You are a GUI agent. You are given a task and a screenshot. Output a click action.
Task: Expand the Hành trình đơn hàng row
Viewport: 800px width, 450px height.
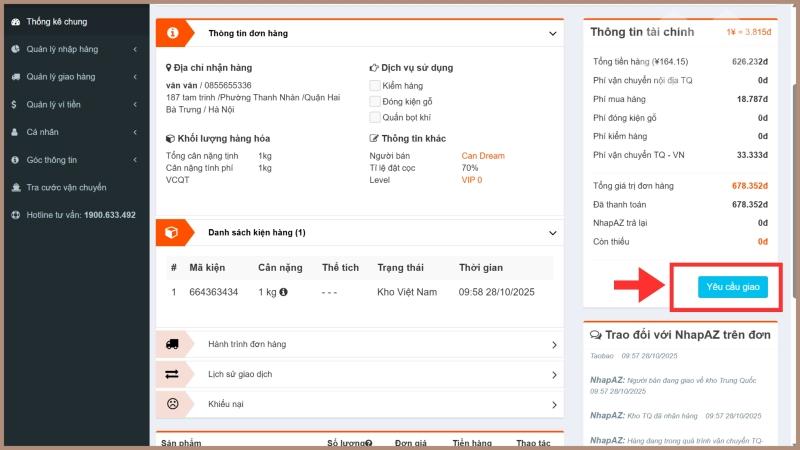point(554,345)
